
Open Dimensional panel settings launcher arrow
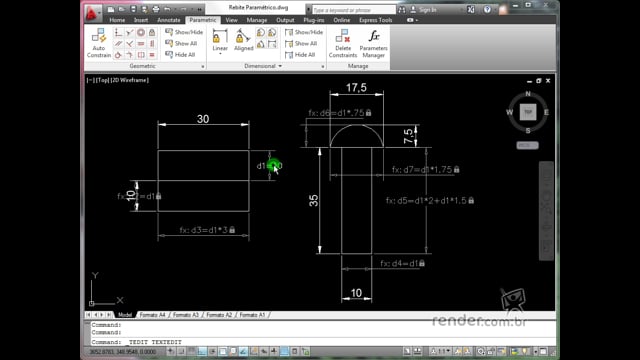coord(322,66)
